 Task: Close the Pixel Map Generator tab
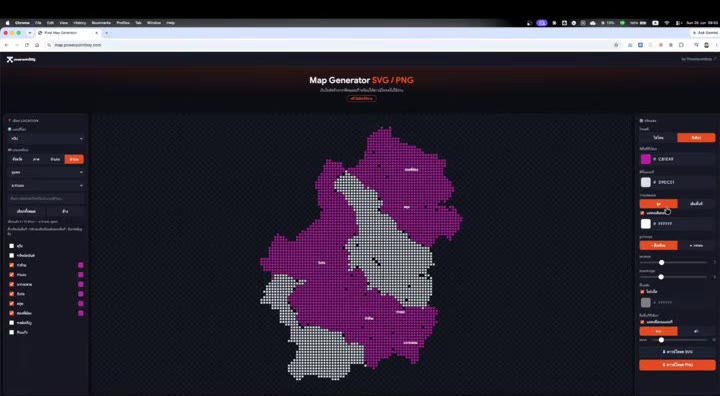coord(96,33)
